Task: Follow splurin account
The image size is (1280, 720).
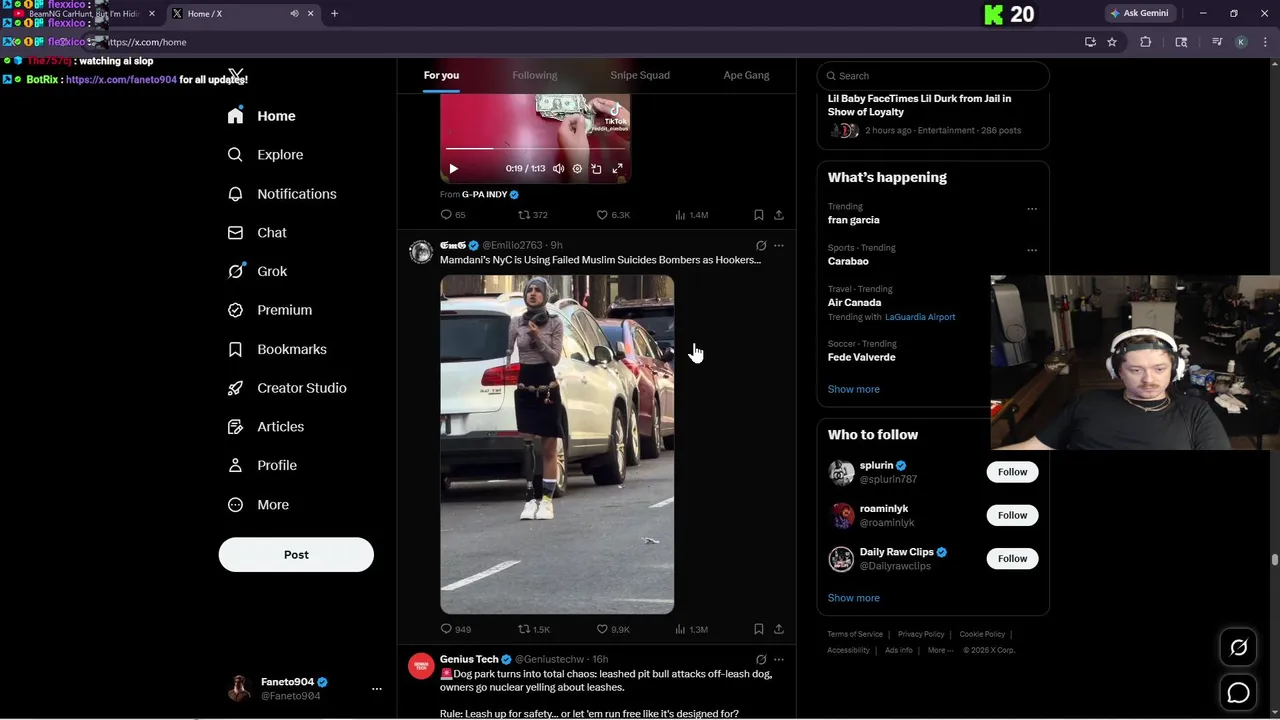Action: point(1012,472)
